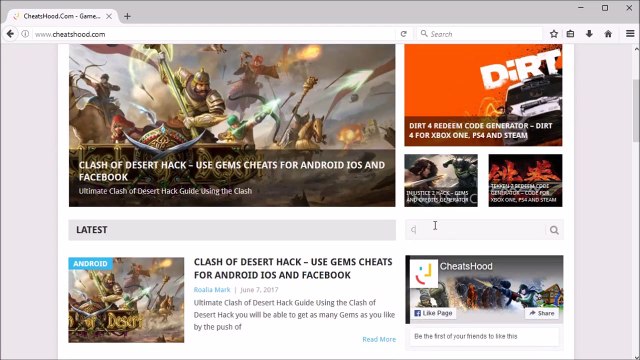Maximize the browser window

click(x=605, y=8)
